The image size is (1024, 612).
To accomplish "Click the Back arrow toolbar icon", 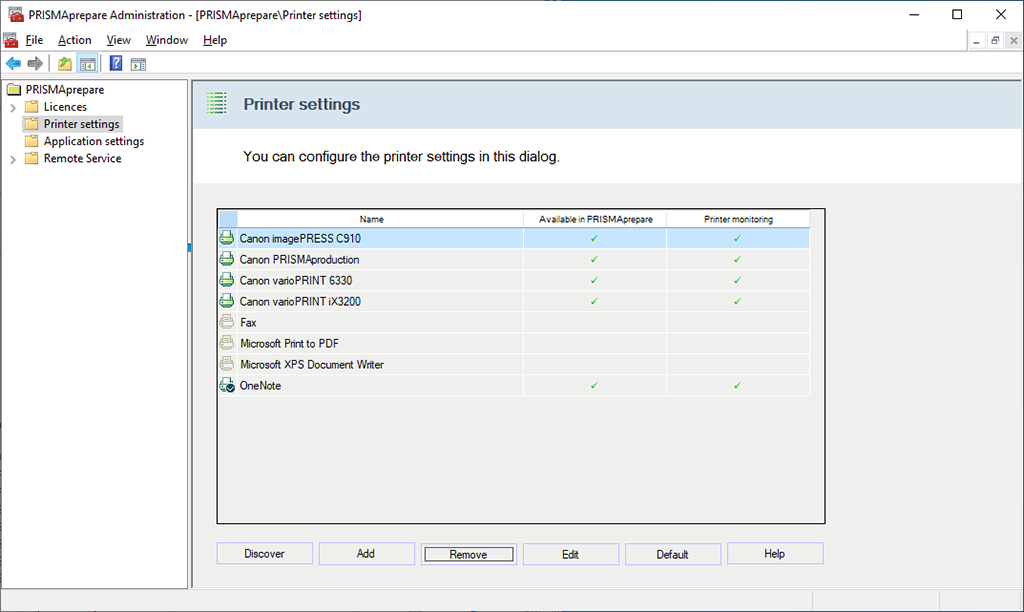I will coord(13,64).
